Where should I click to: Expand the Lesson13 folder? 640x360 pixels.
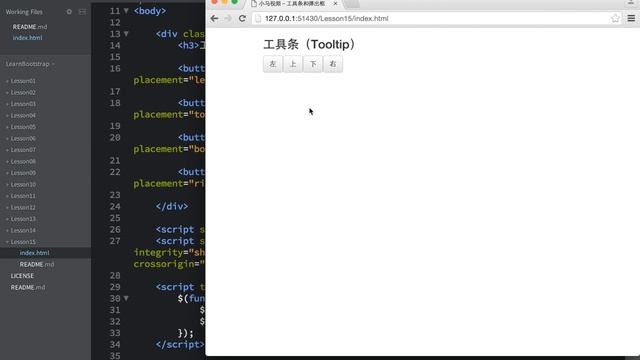(21, 219)
